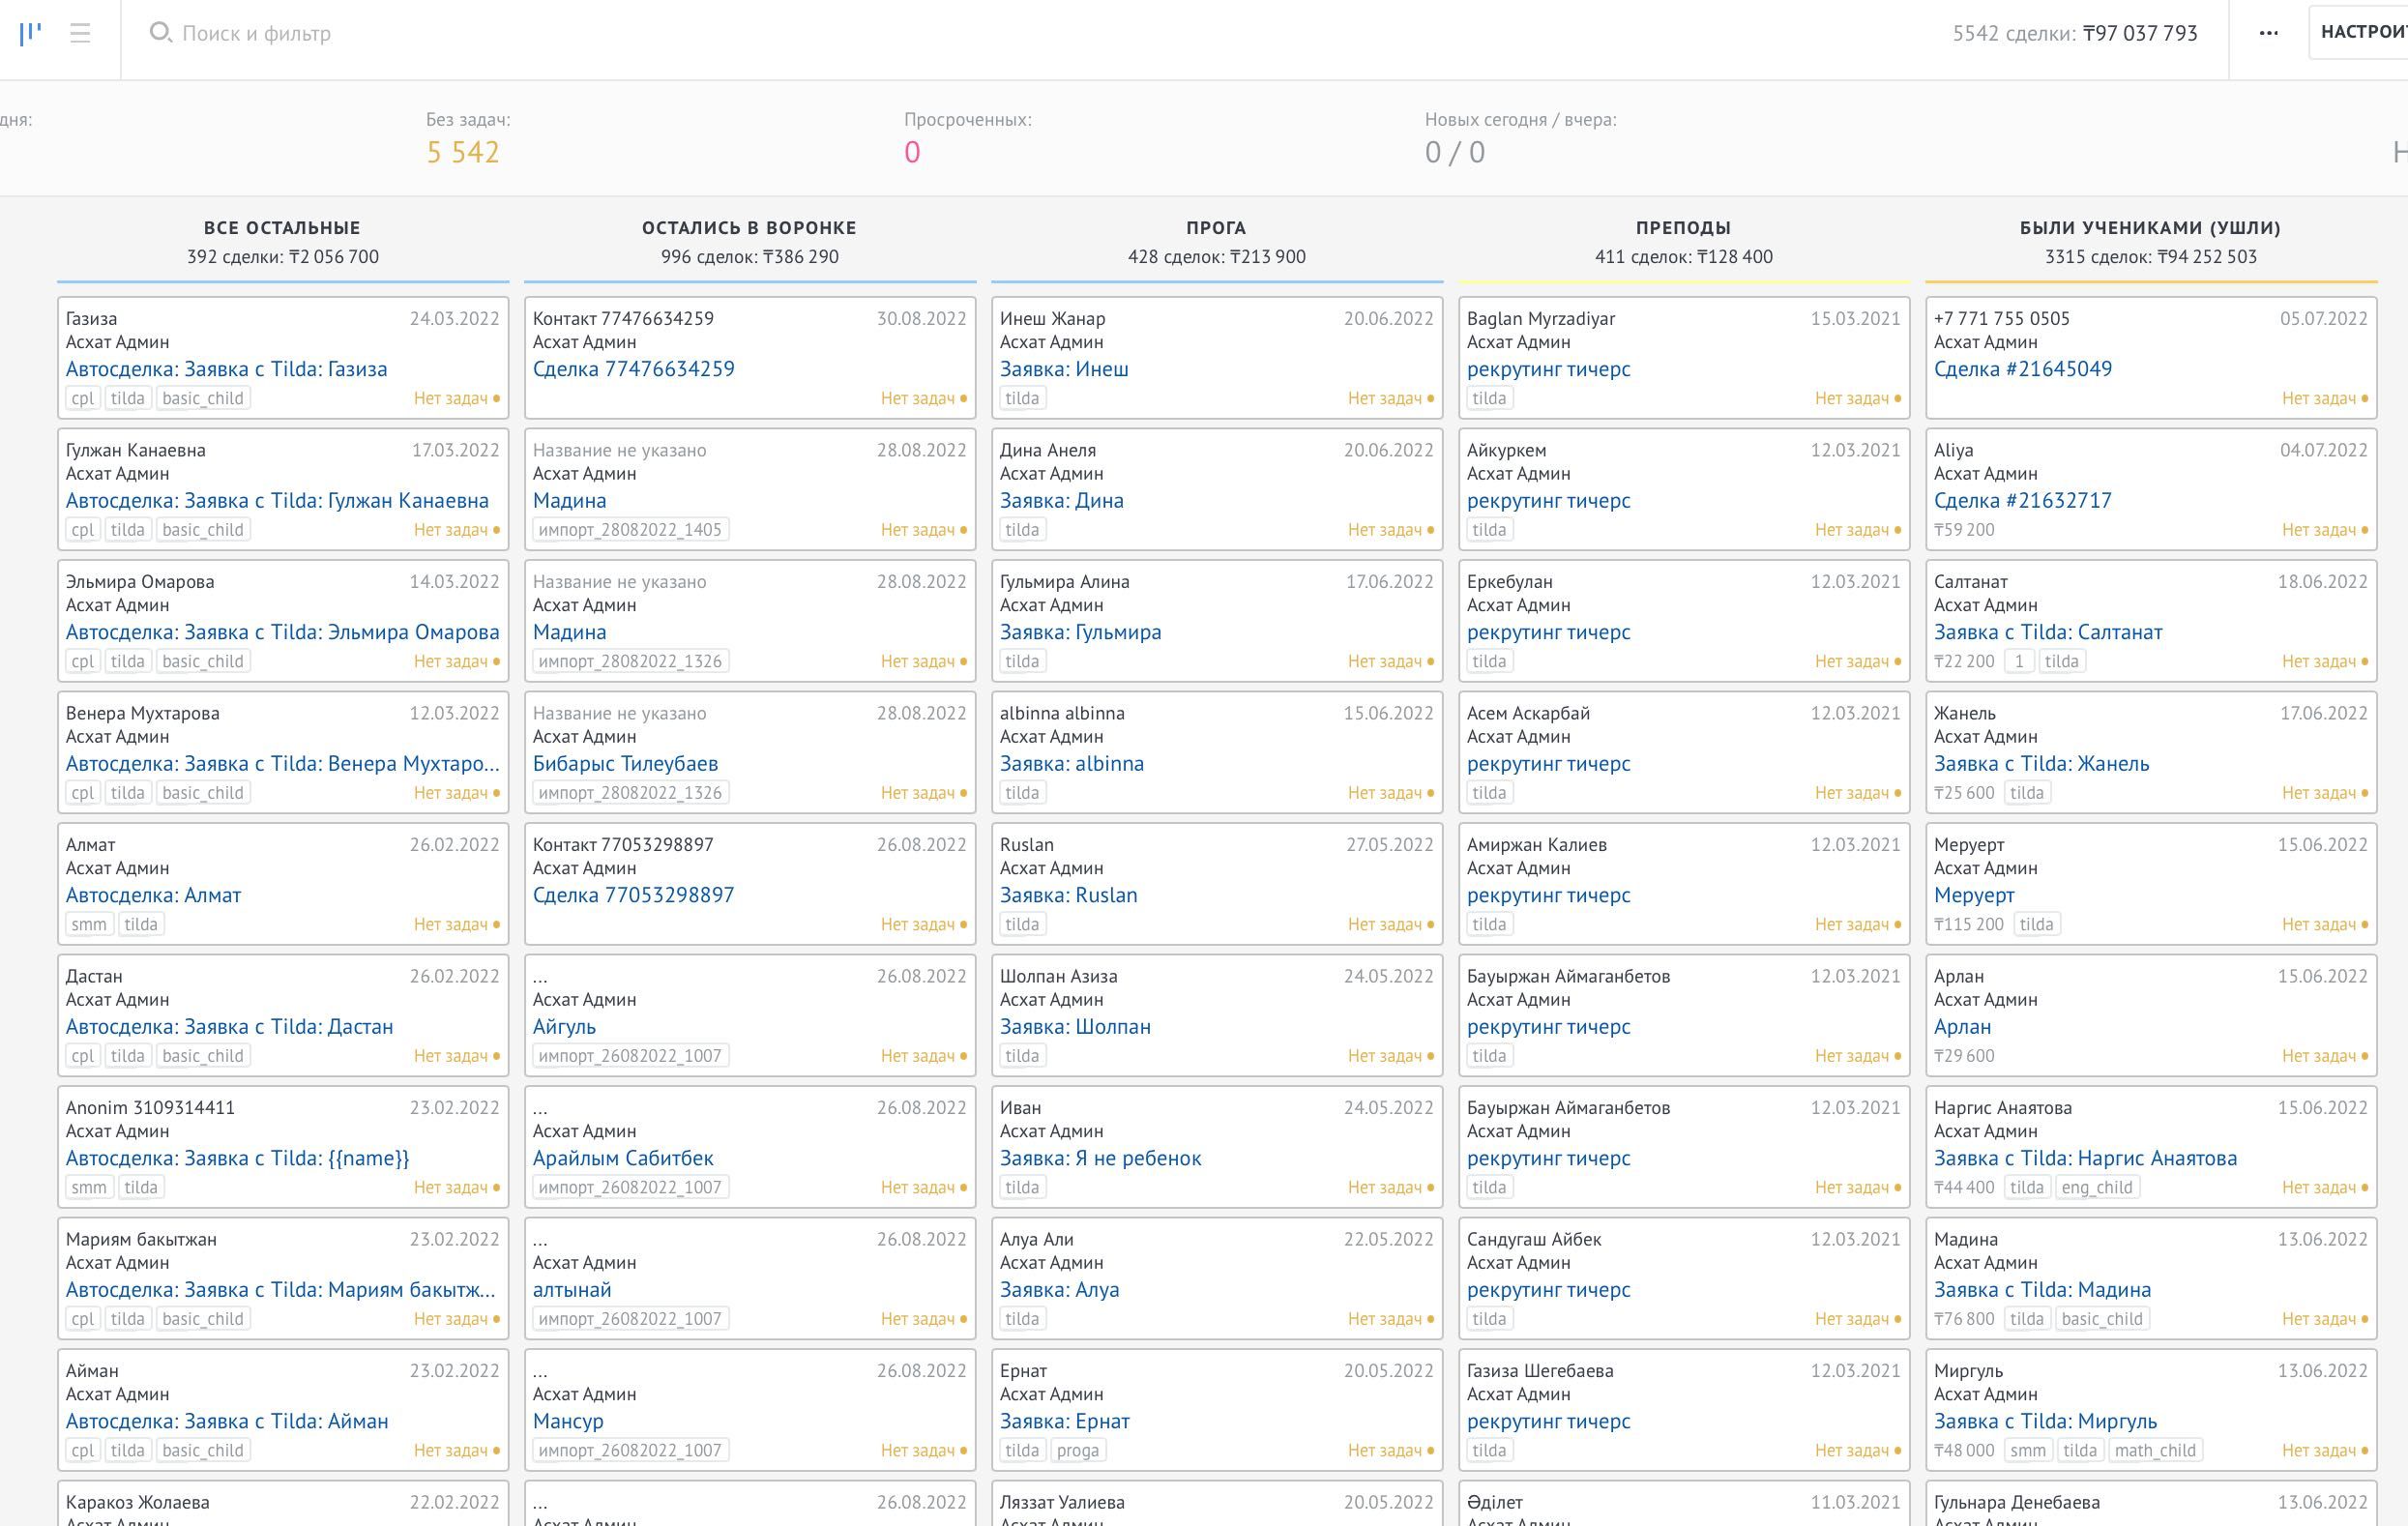Open deal Заявка: Ернат
The width and height of the screenshot is (2408, 1526).
[x=1065, y=1421]
